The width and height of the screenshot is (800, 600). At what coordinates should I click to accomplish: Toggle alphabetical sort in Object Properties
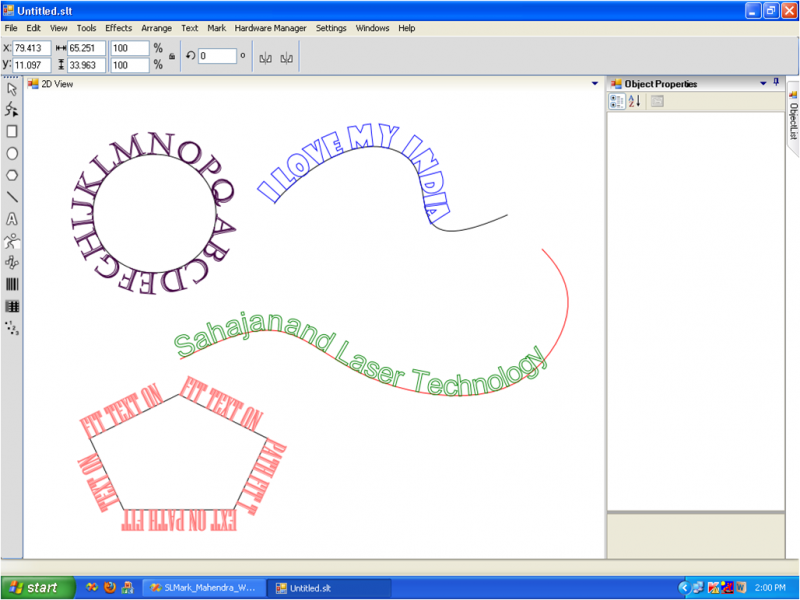pos(634,101)
